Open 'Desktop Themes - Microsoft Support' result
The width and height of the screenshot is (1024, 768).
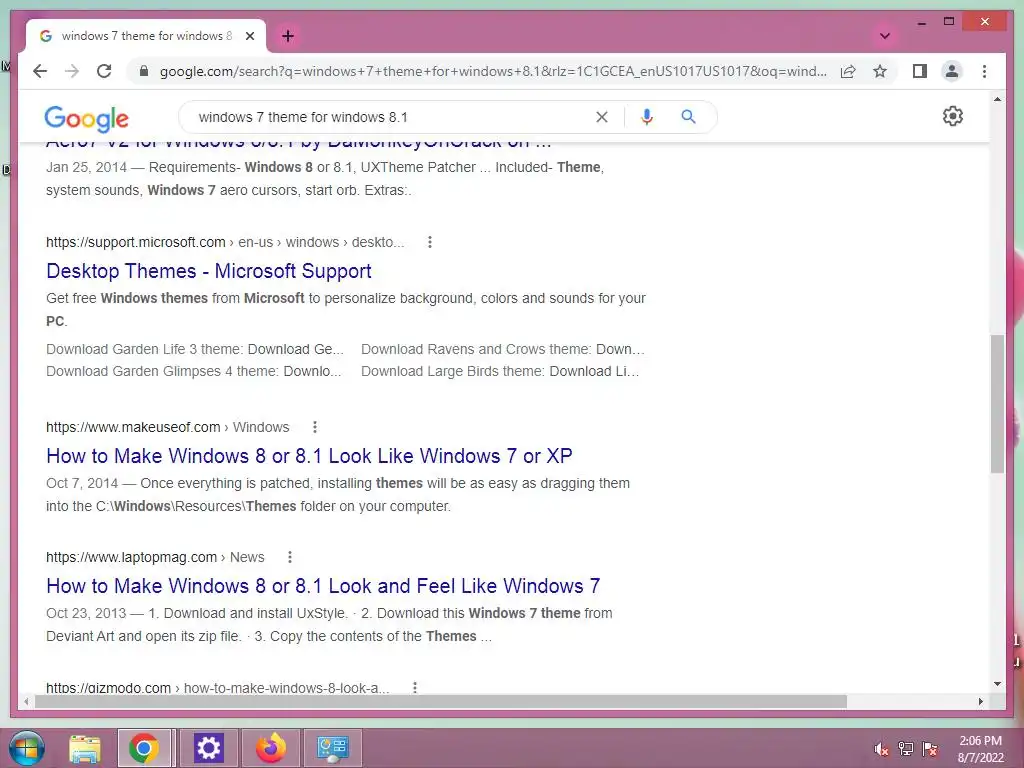[x=209, y=271]
